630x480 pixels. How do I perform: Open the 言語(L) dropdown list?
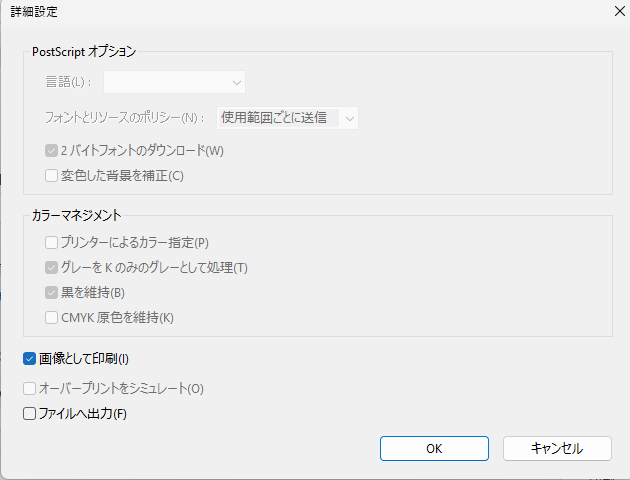175,82
